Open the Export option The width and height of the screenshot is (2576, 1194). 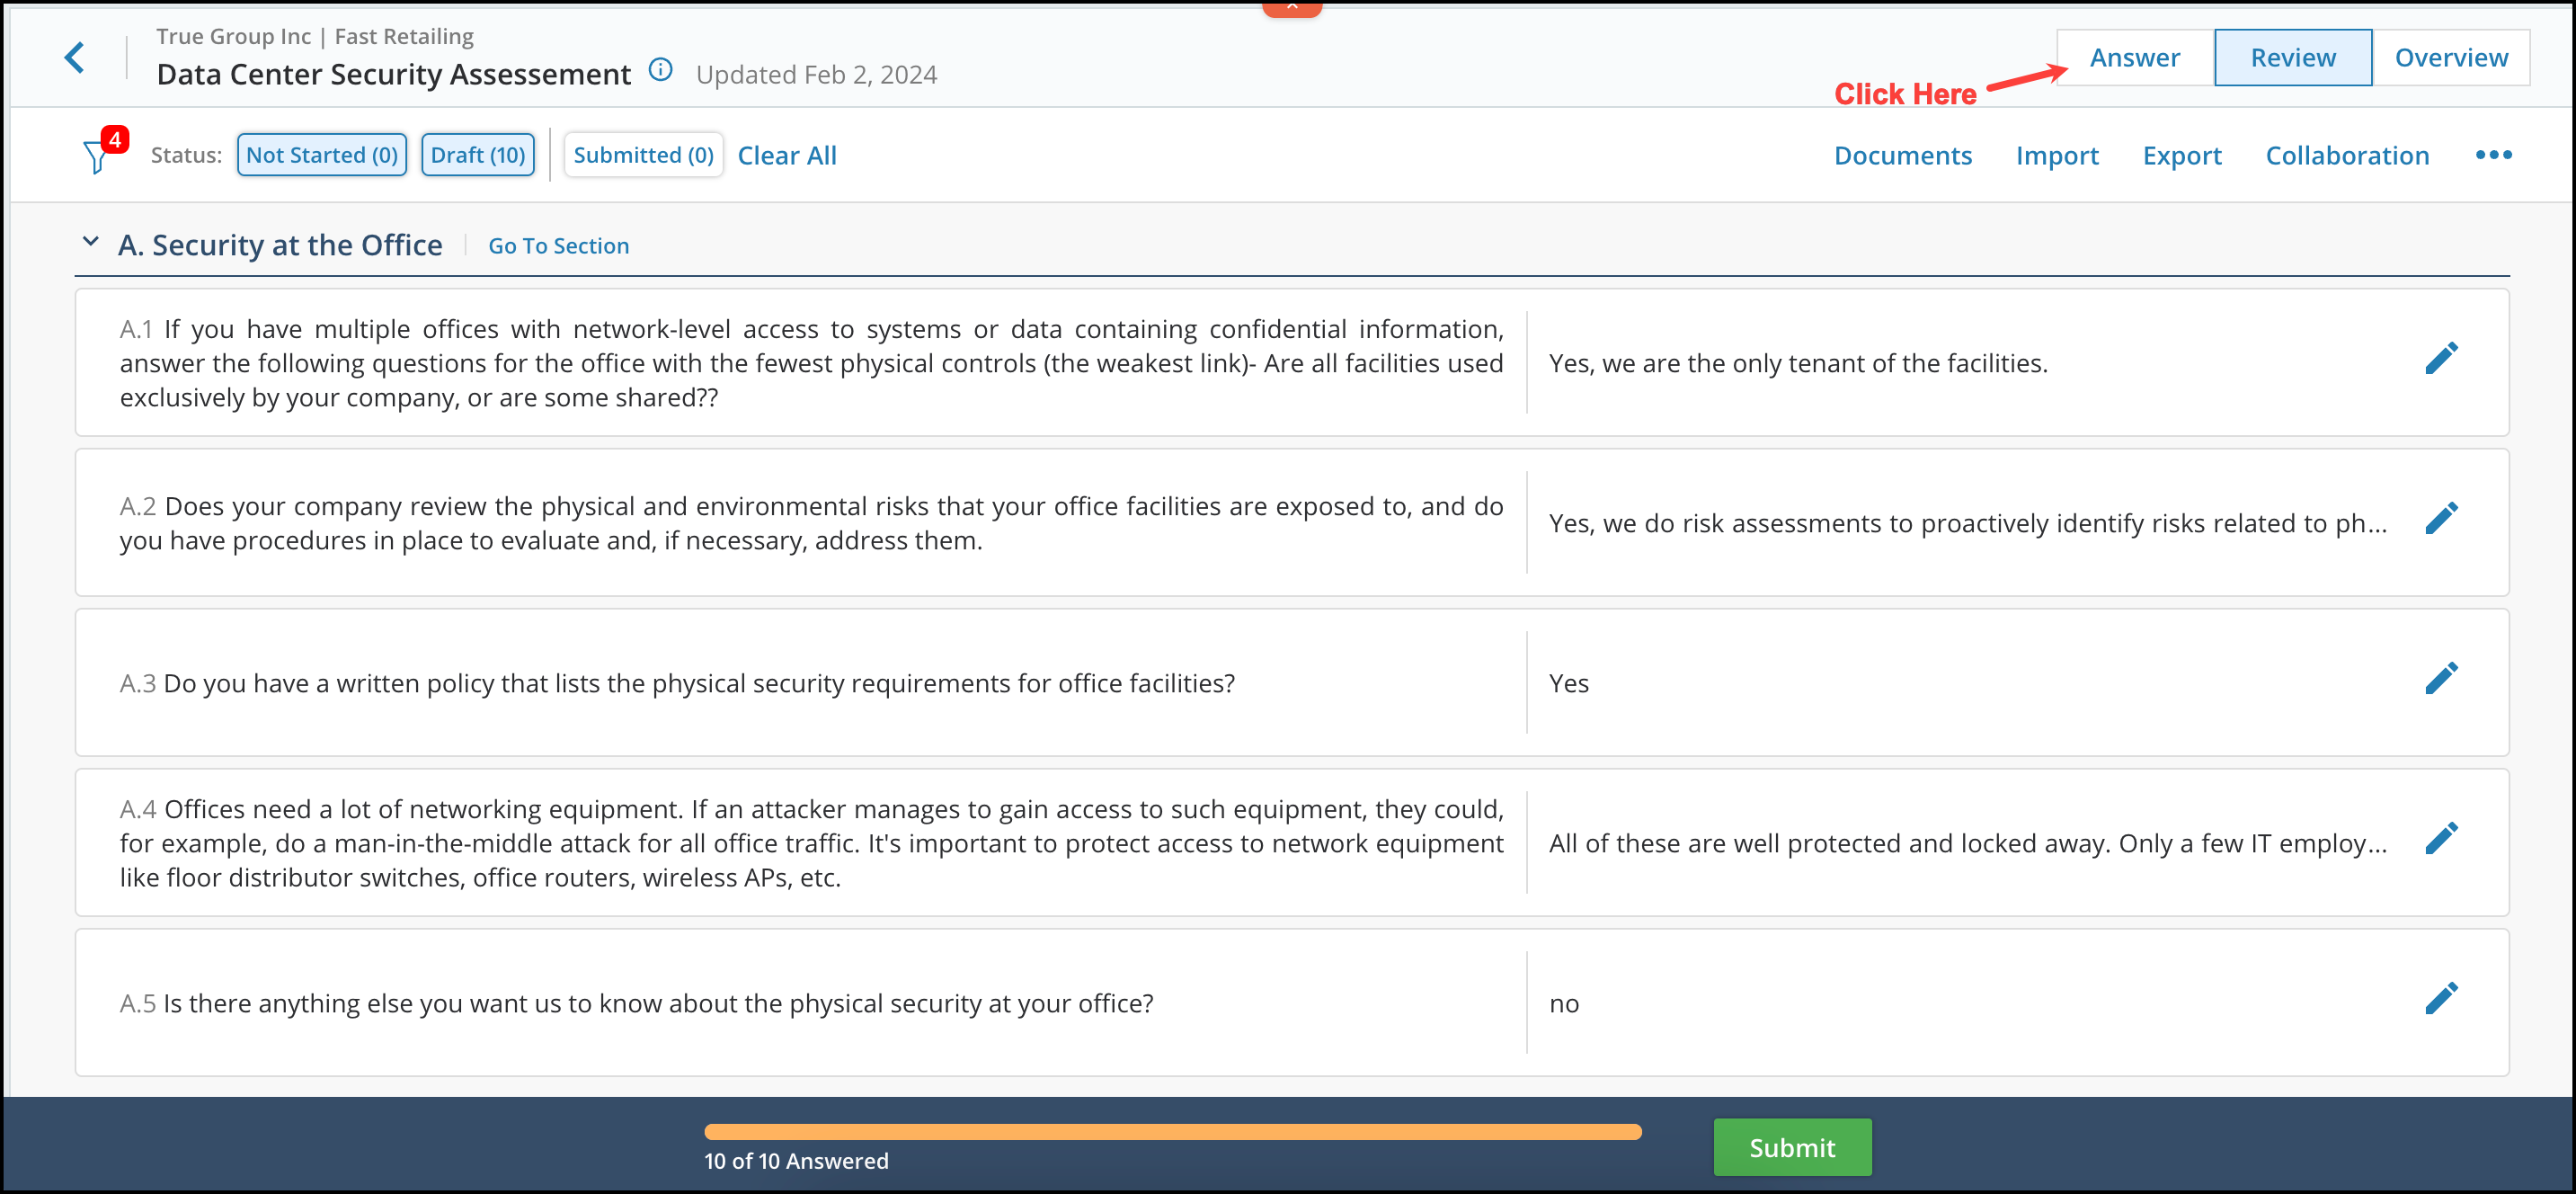2181,155
